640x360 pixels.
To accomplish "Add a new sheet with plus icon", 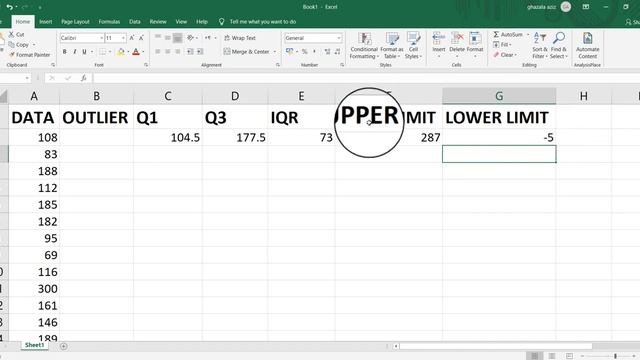I will pyautogui.click(x=64, y=346).
